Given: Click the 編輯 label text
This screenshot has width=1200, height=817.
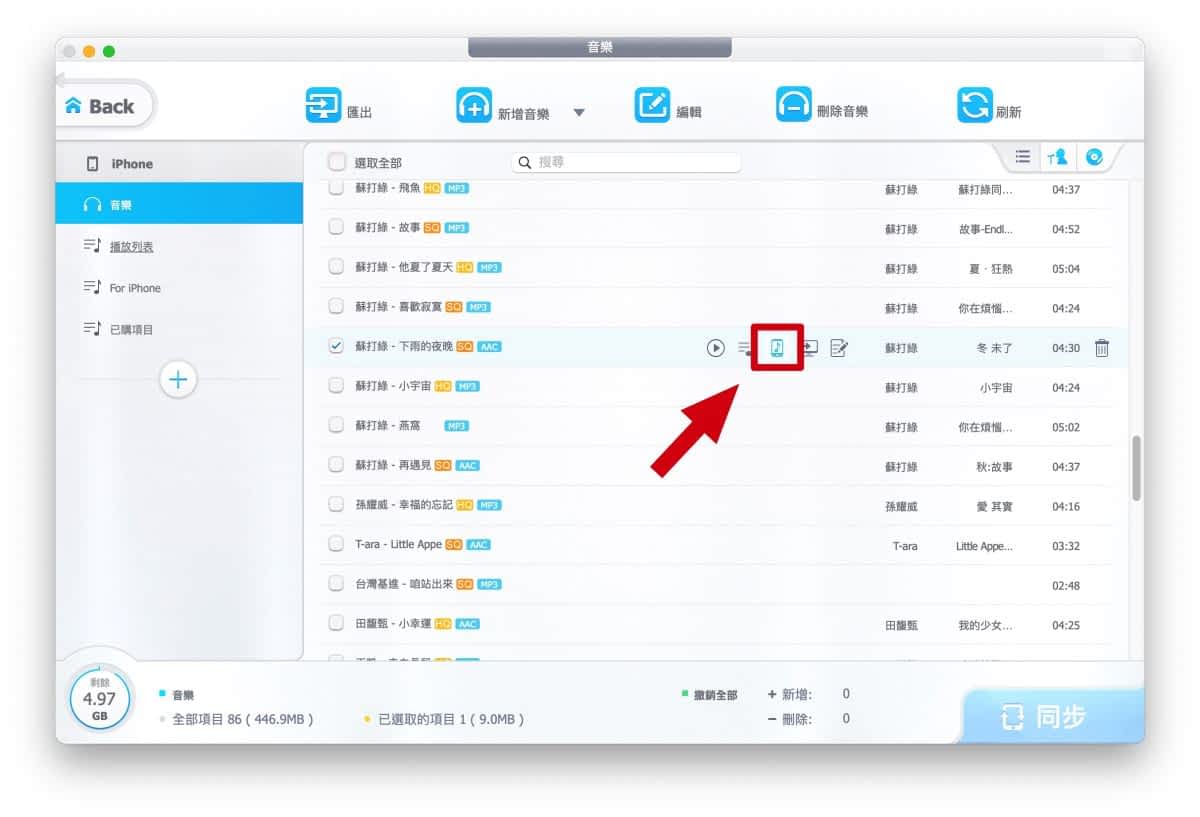Looking at the screenshot, I should 689,111.
